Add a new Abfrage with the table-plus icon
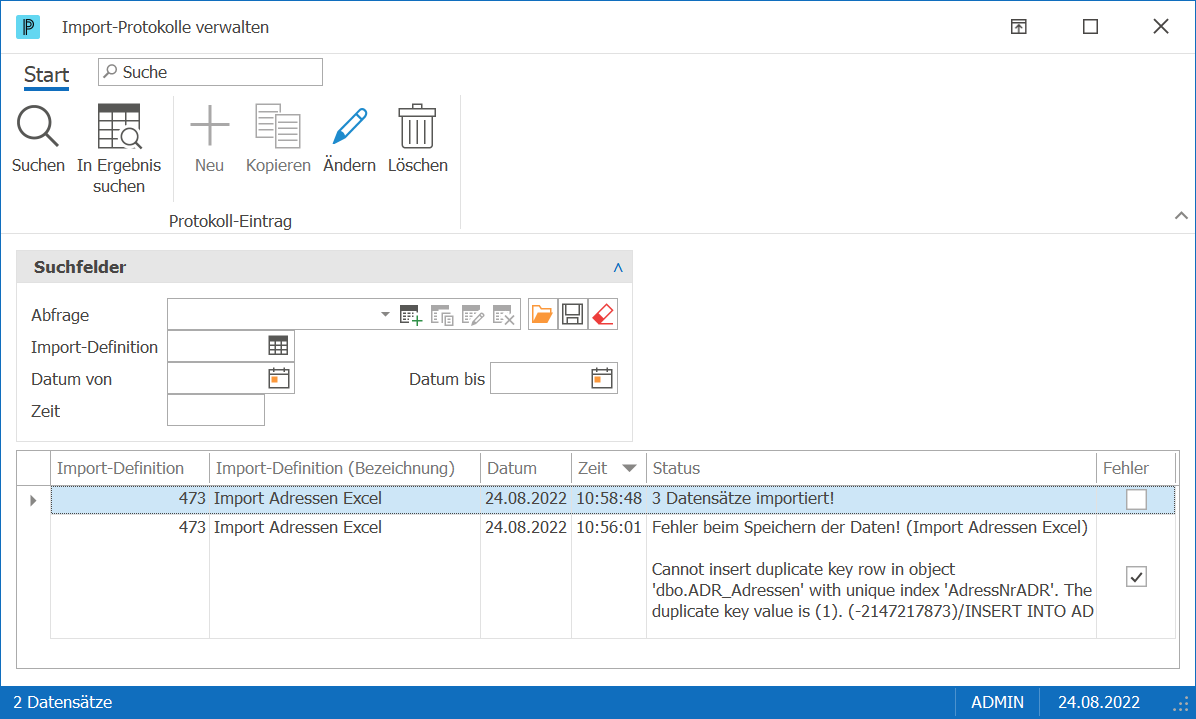The image size is (1196, 719). click(x=410, y=314)
